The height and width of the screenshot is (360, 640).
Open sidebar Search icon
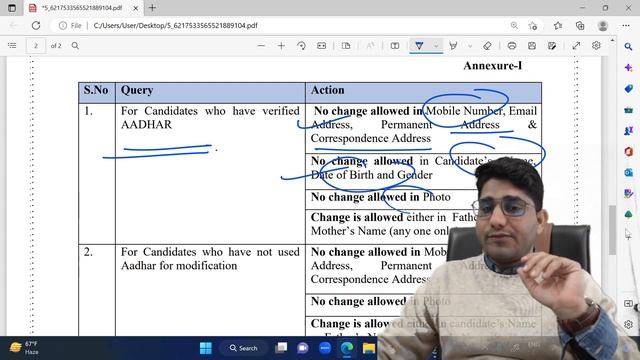click(x=628, y=47)
